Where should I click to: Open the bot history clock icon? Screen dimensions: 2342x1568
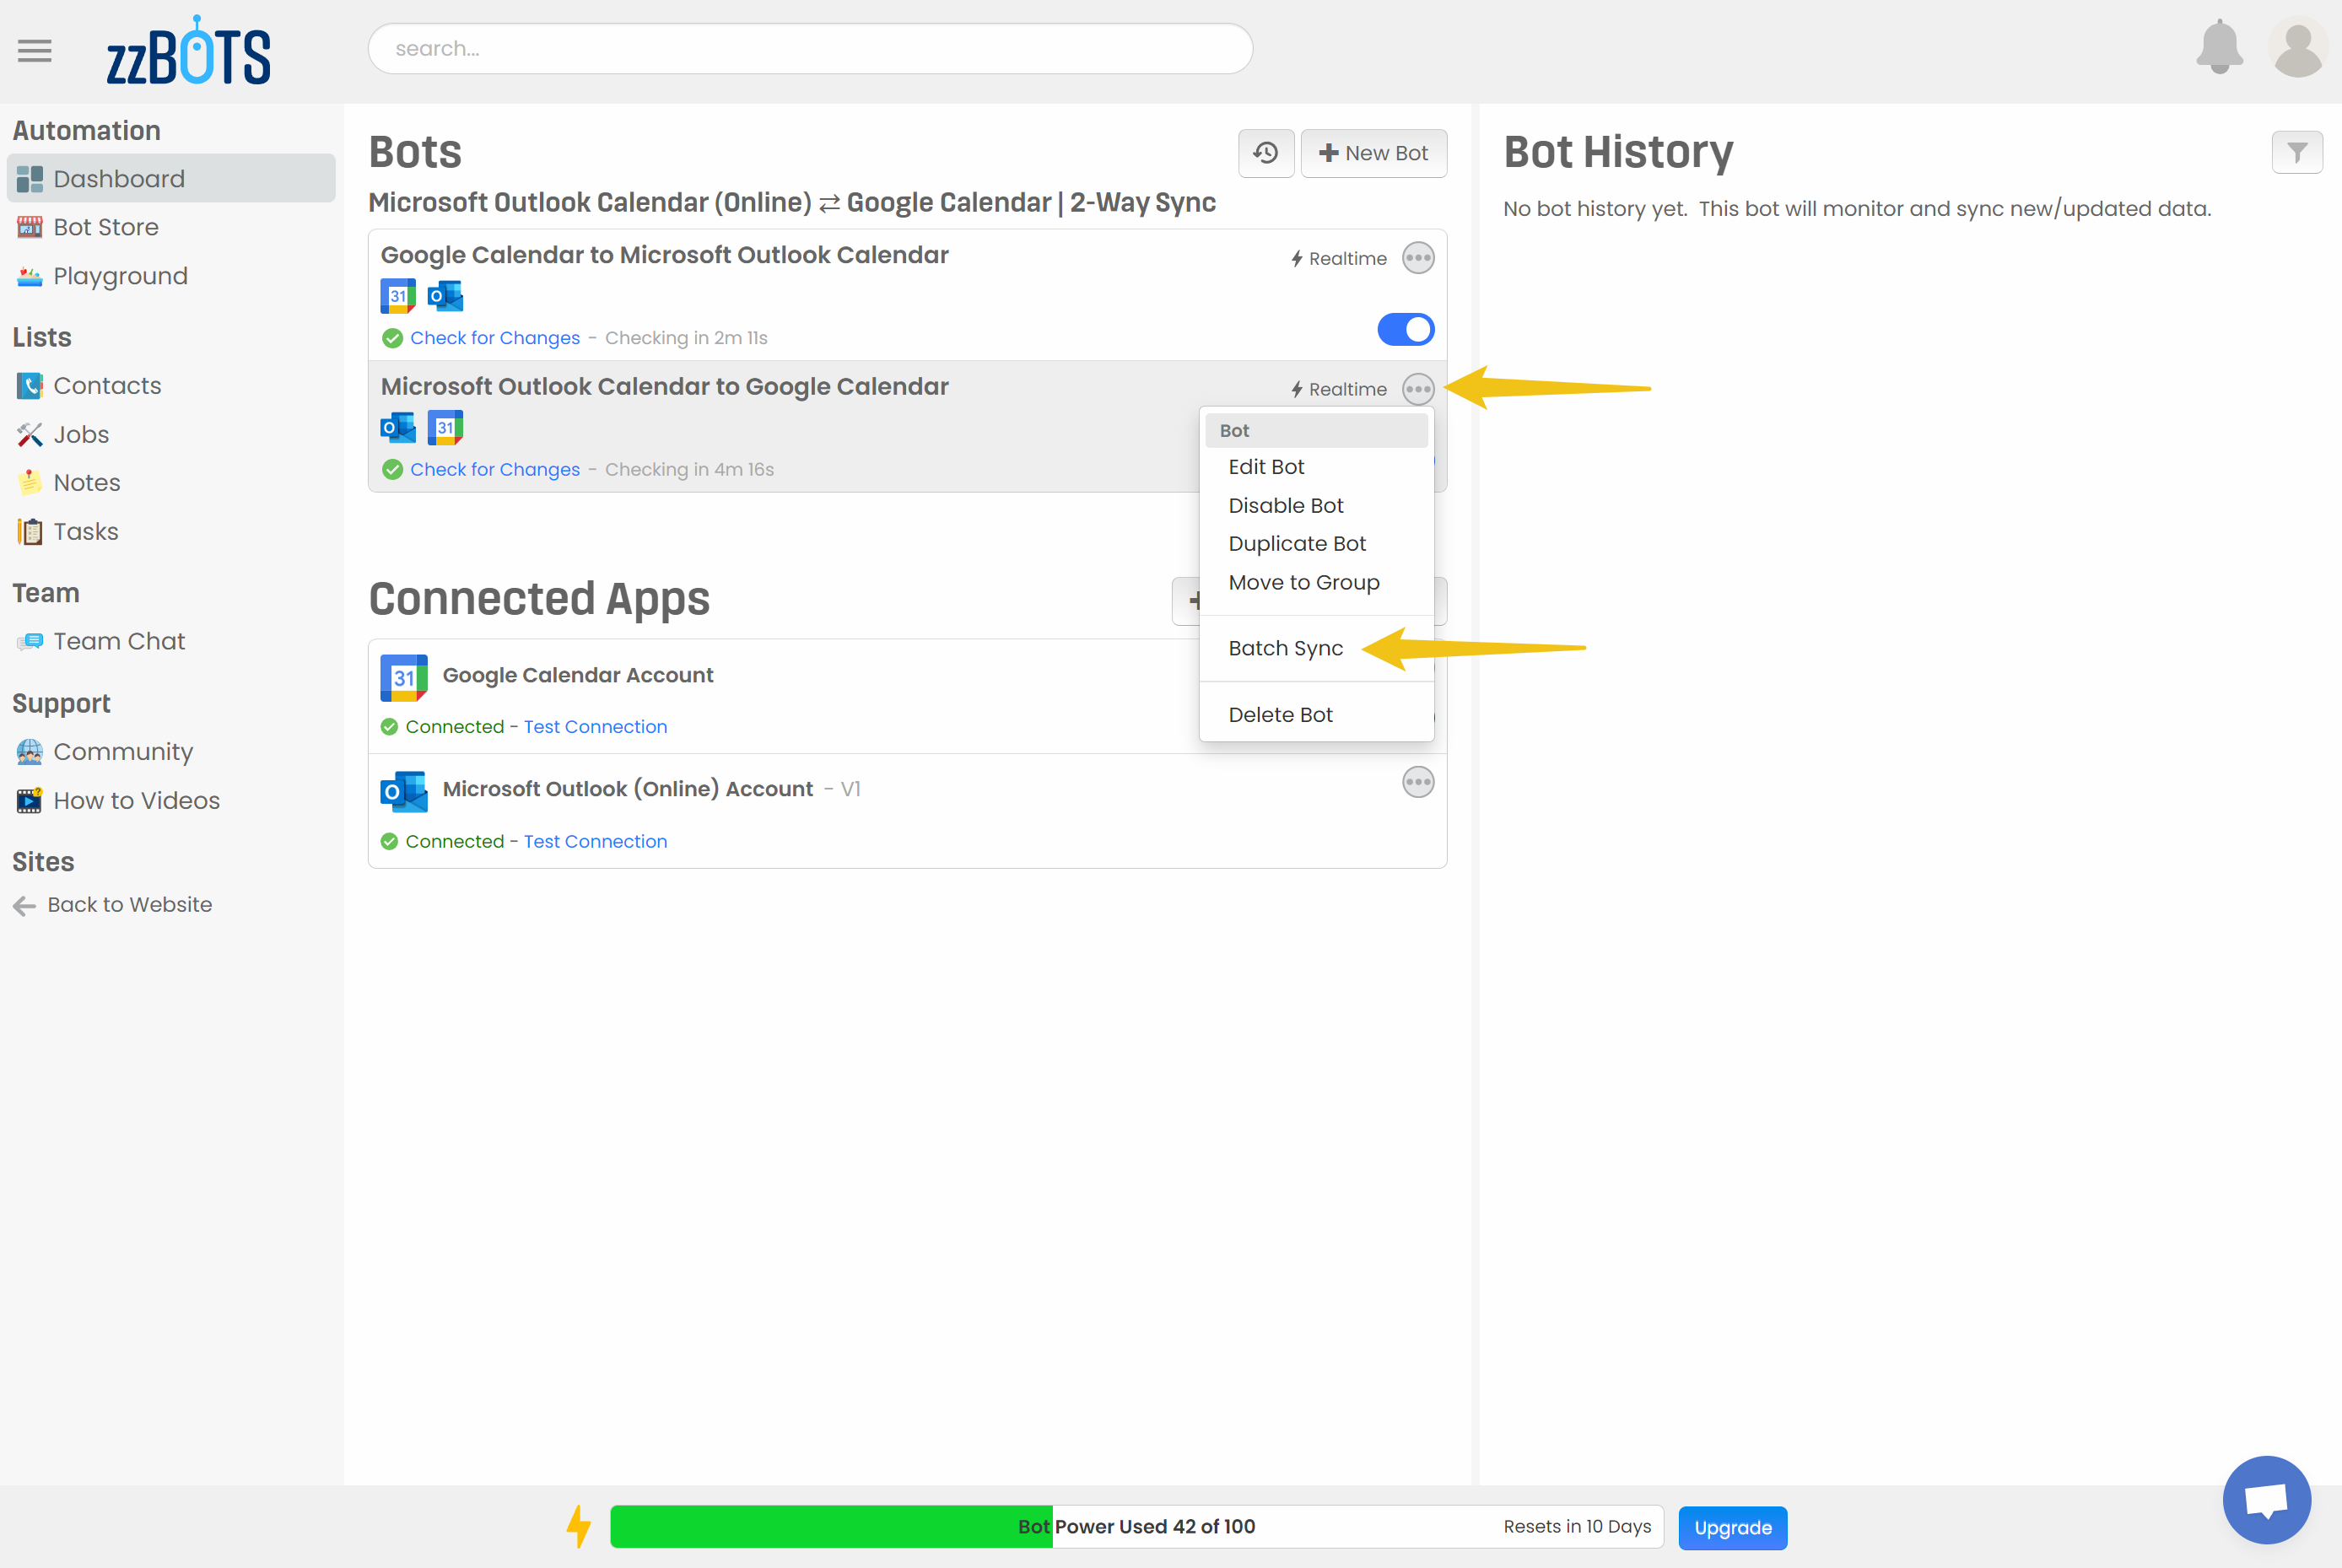1265,153
